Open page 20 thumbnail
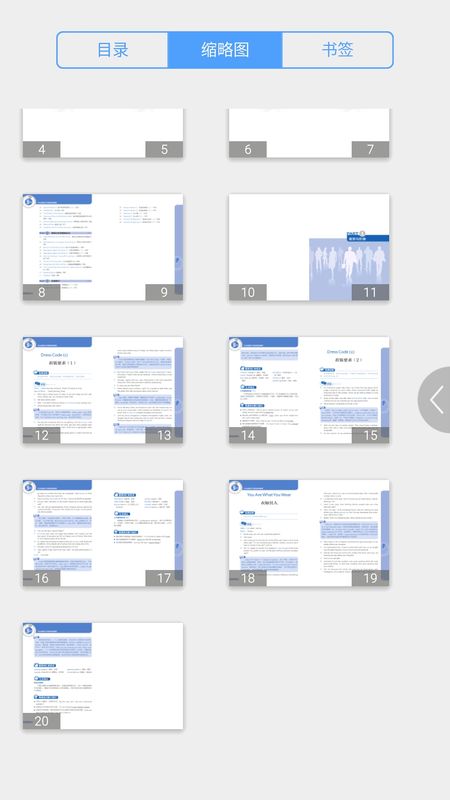 (103, 676)
